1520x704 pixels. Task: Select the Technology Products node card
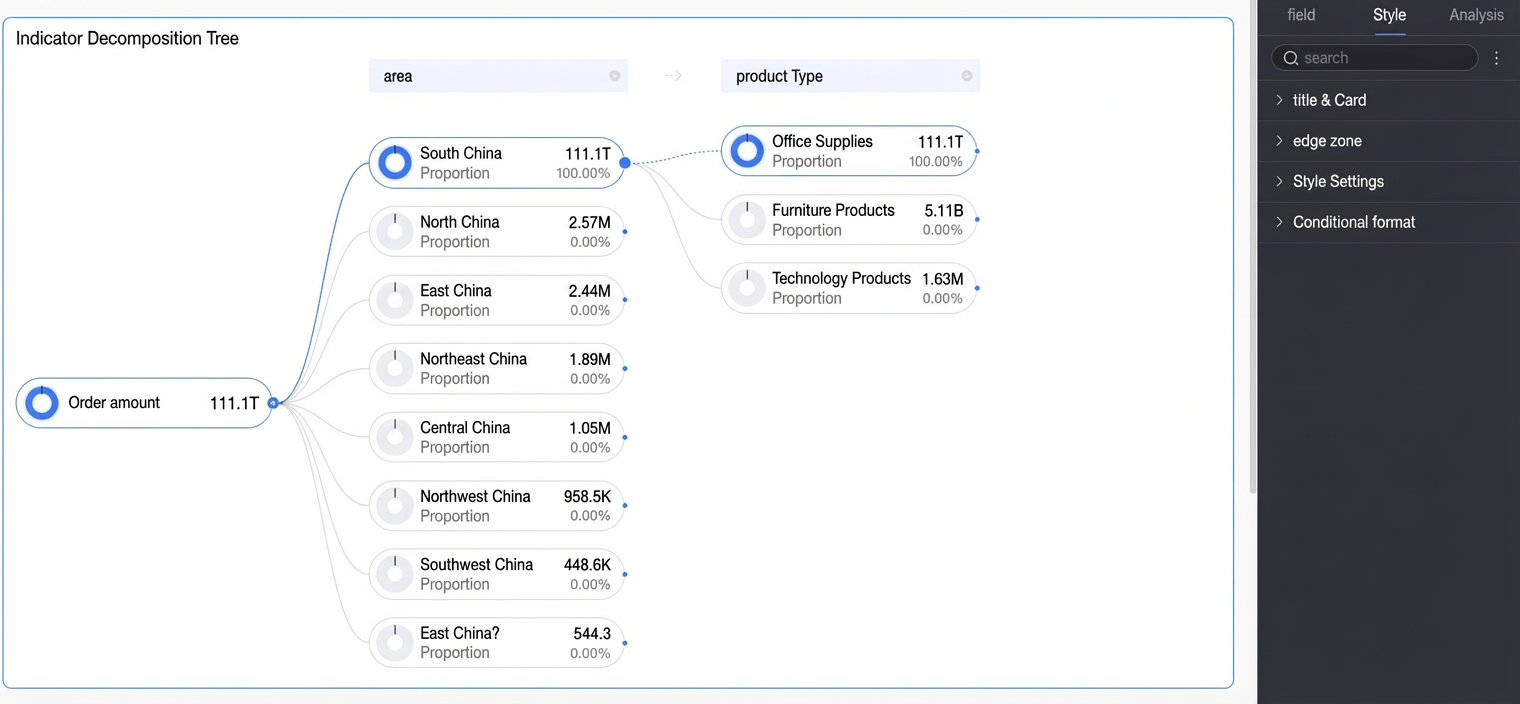(849, 288)
